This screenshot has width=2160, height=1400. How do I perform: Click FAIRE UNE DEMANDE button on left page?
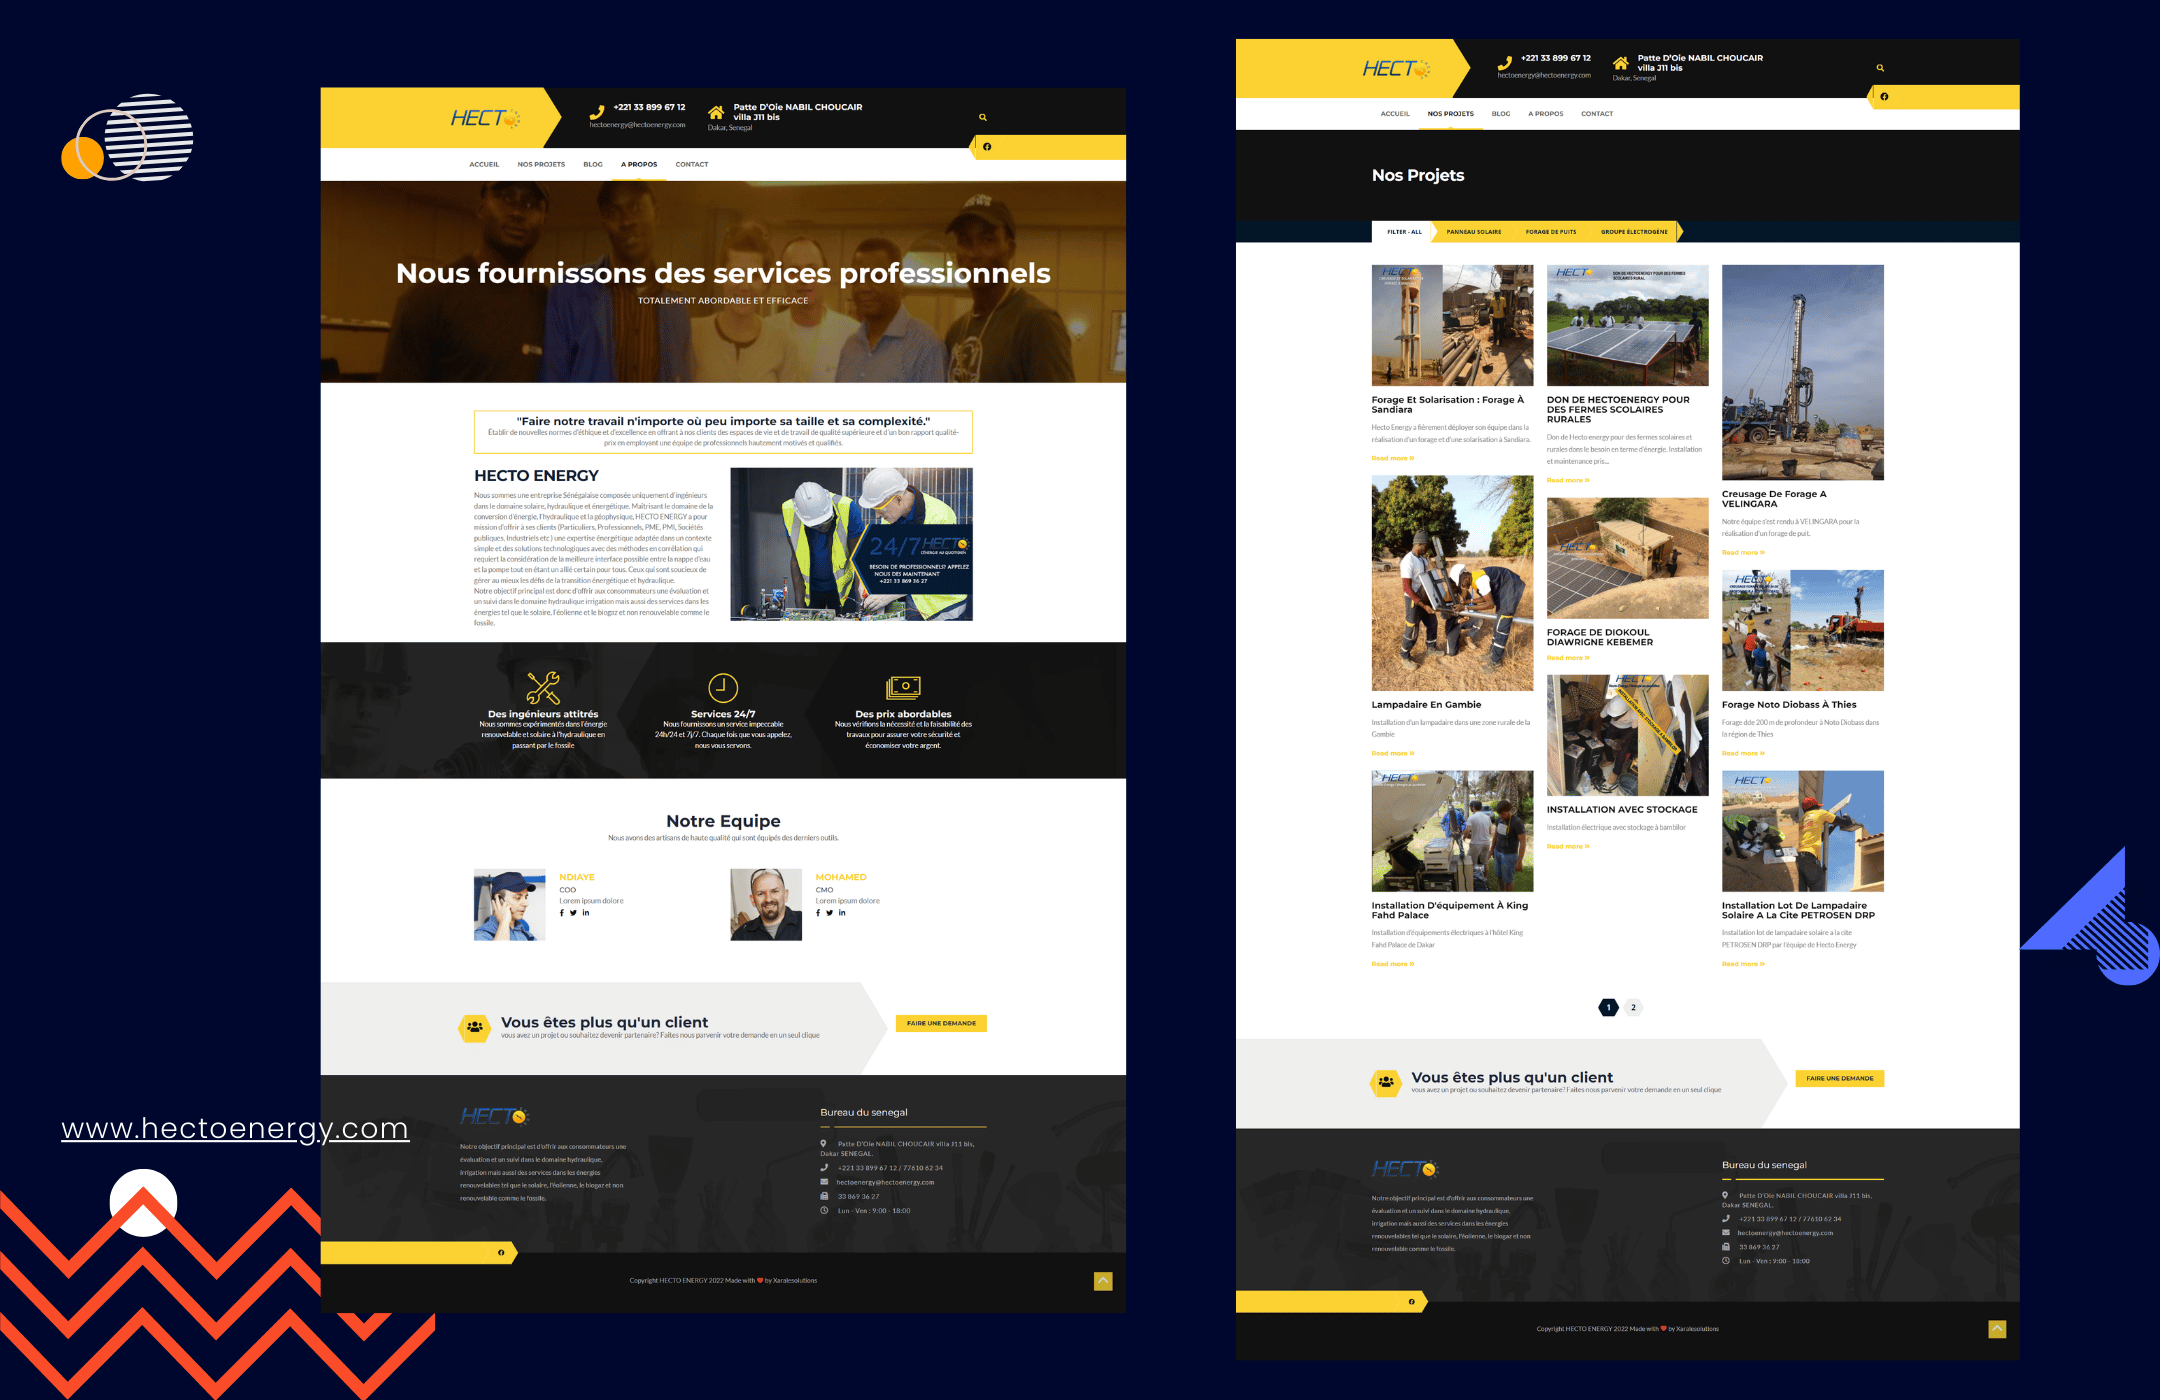(x=946, y=1025)
